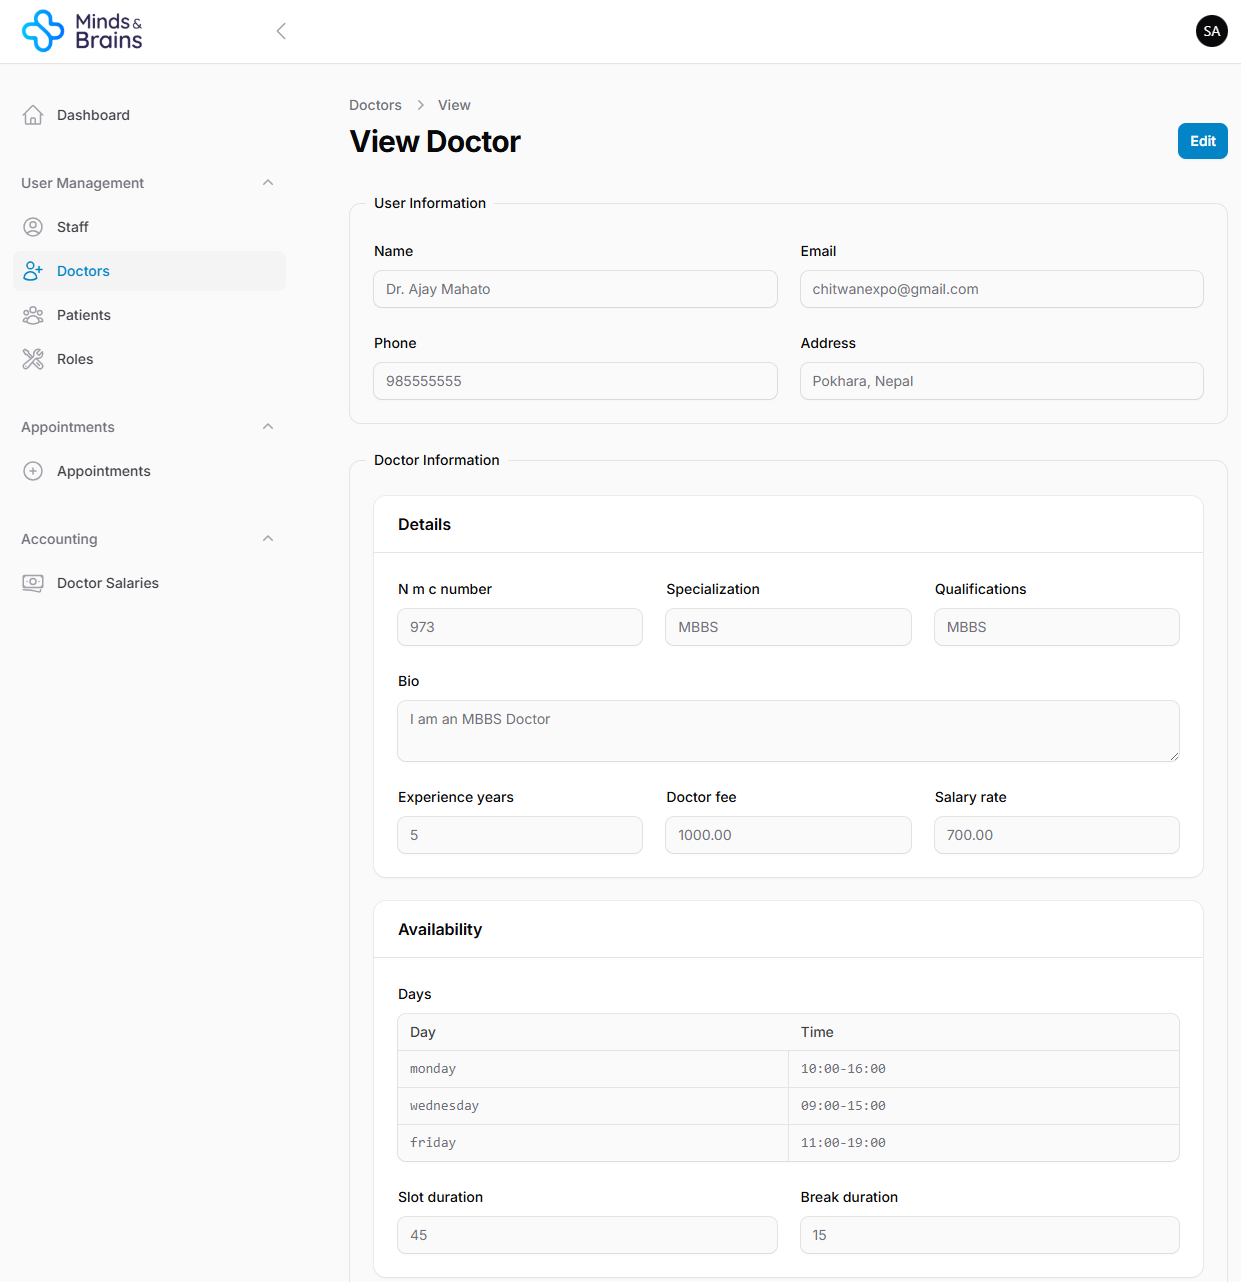Screen dimensions: 1241x1282
Task: Collapse the sidebar with the arrow icon
Action: click(281, 31)
